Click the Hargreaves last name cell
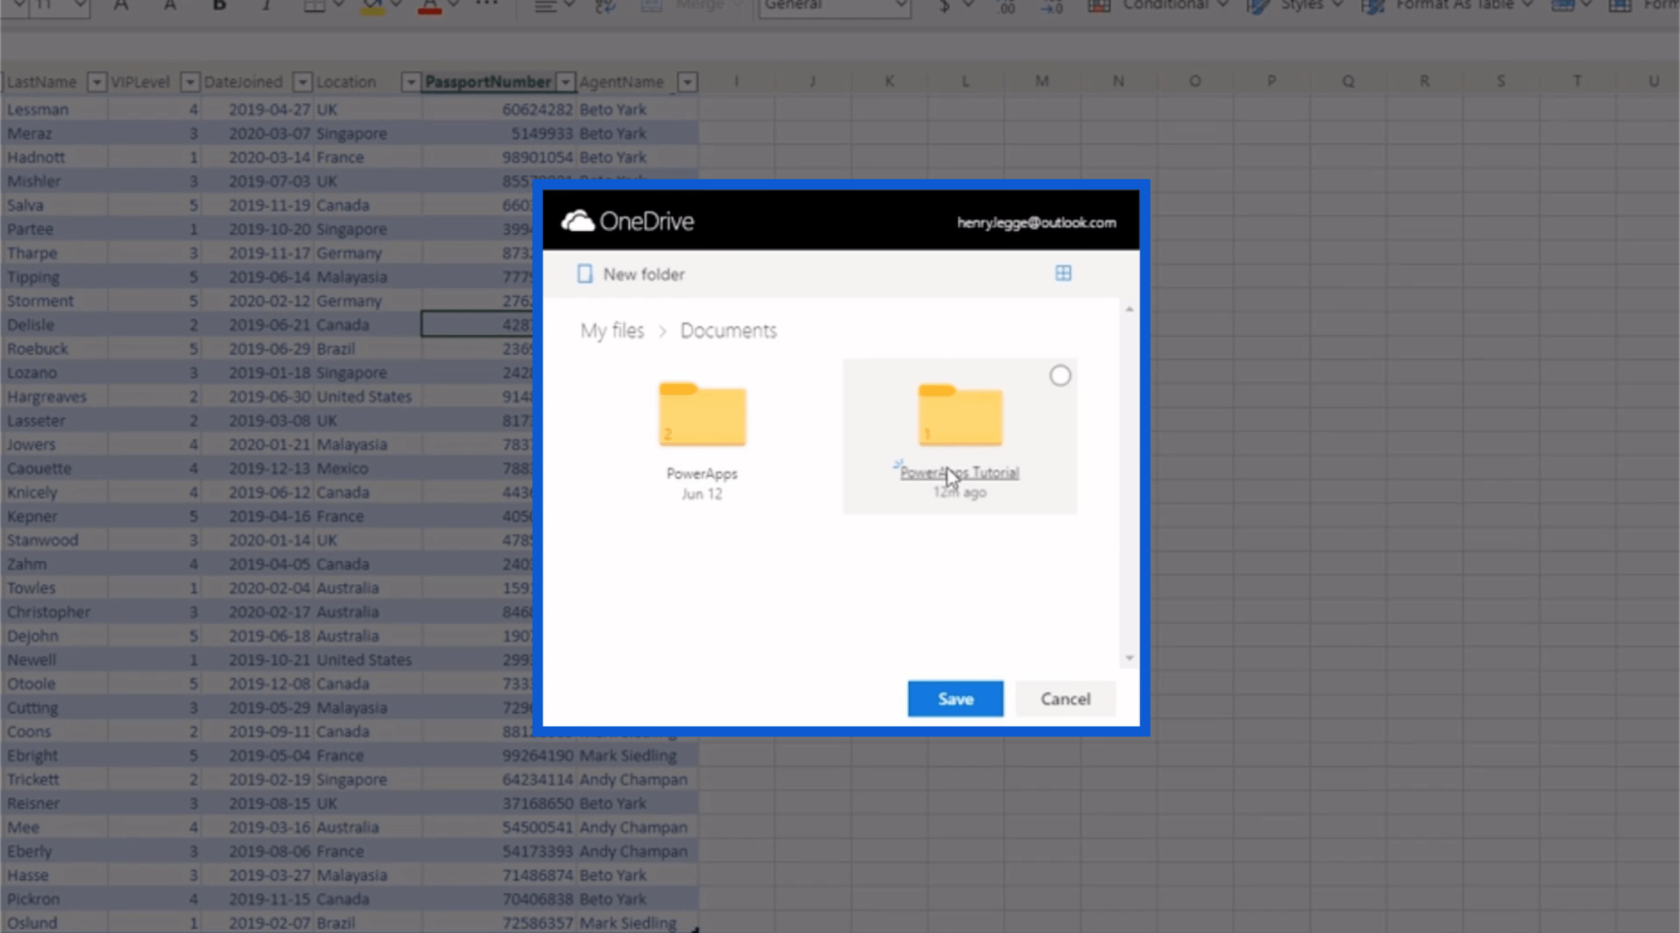Screen dimensions: 1680x933 [x=54, y=397]
